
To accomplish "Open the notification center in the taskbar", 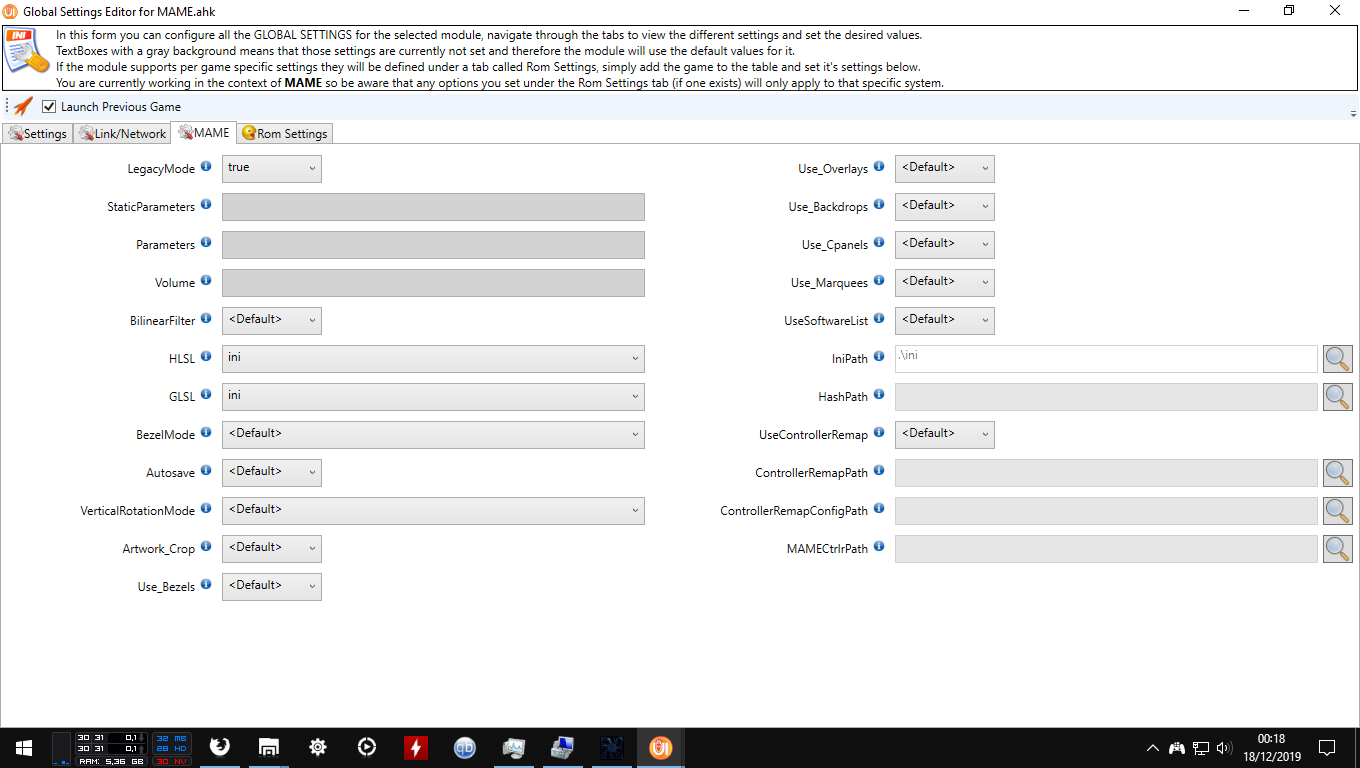I will 1327,747.
